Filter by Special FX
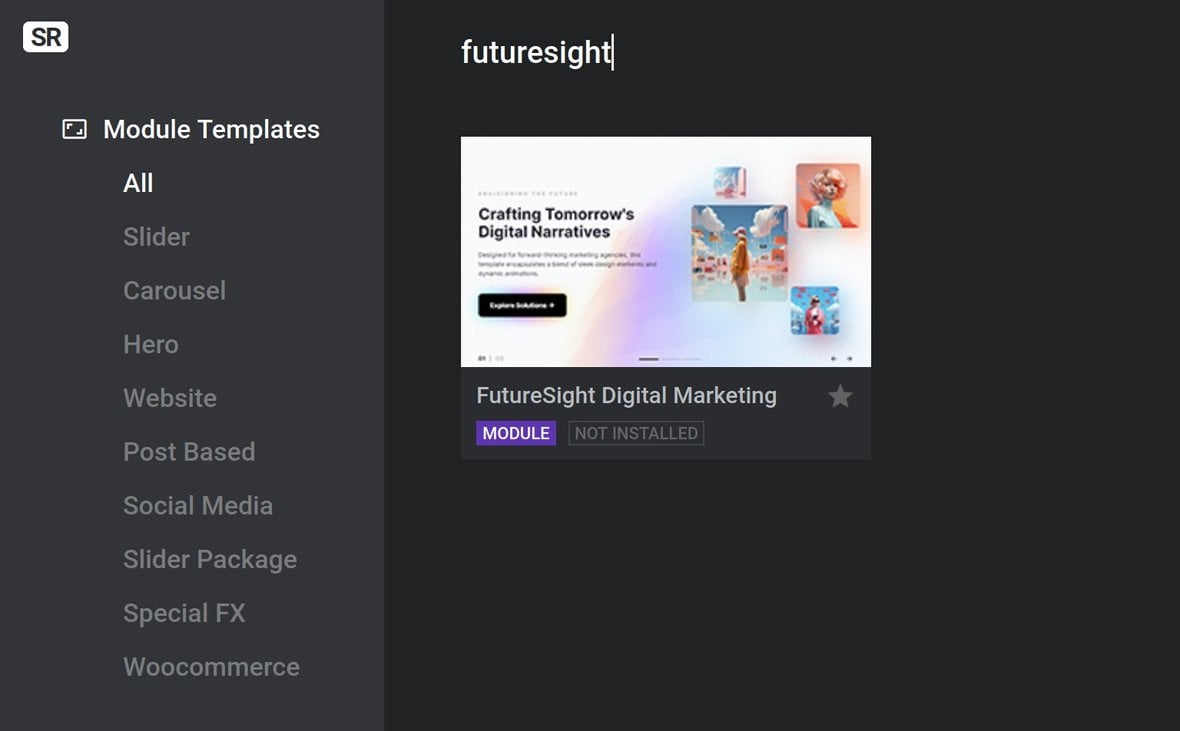Viewport: 1180px width, 731px height. (x=184, y=613)
